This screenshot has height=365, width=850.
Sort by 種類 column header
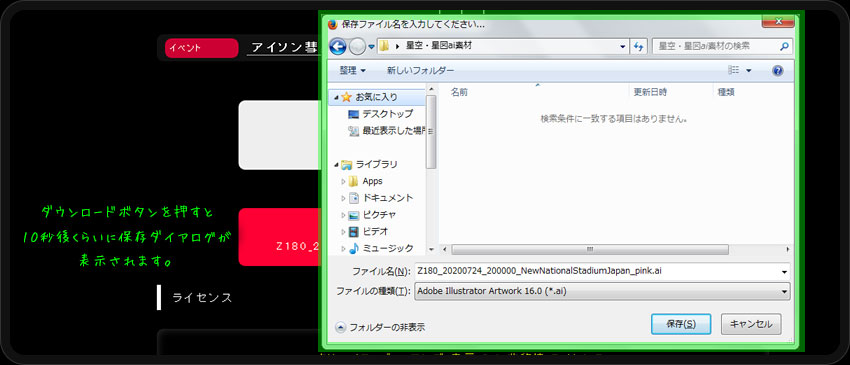coord(726,92)
